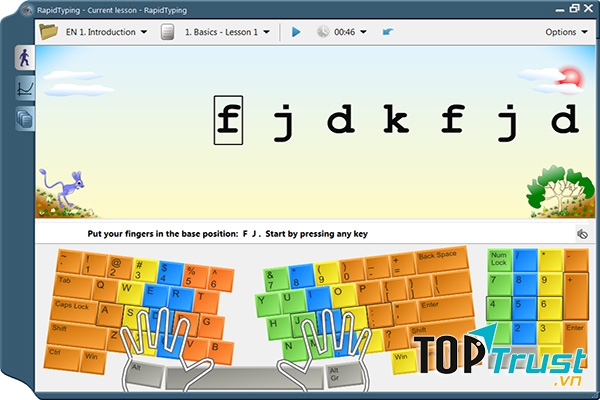
Task: Open the course folder icon
Action: [x=49, y=32]
